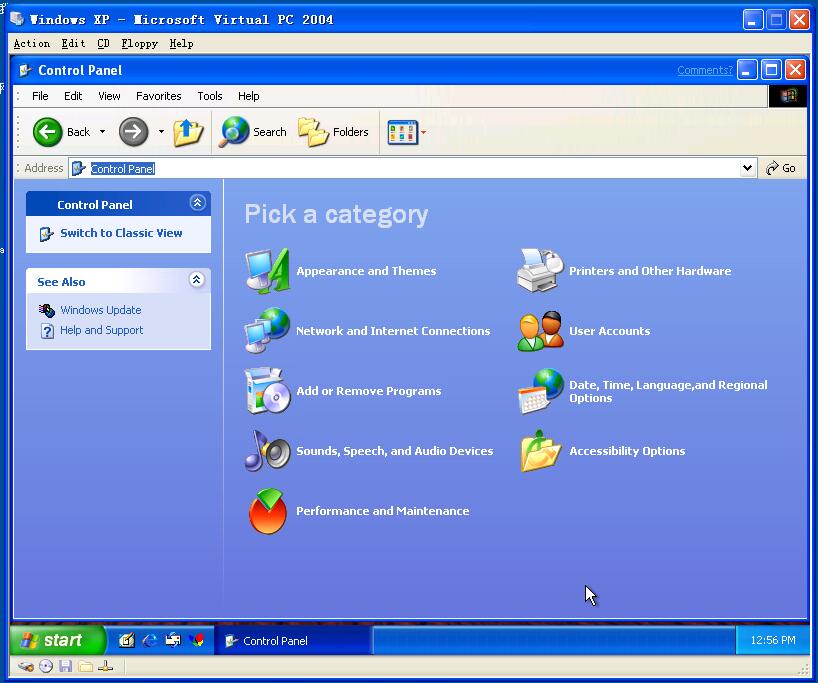Click the Windows Update icon in See Also

pos(46,310)
